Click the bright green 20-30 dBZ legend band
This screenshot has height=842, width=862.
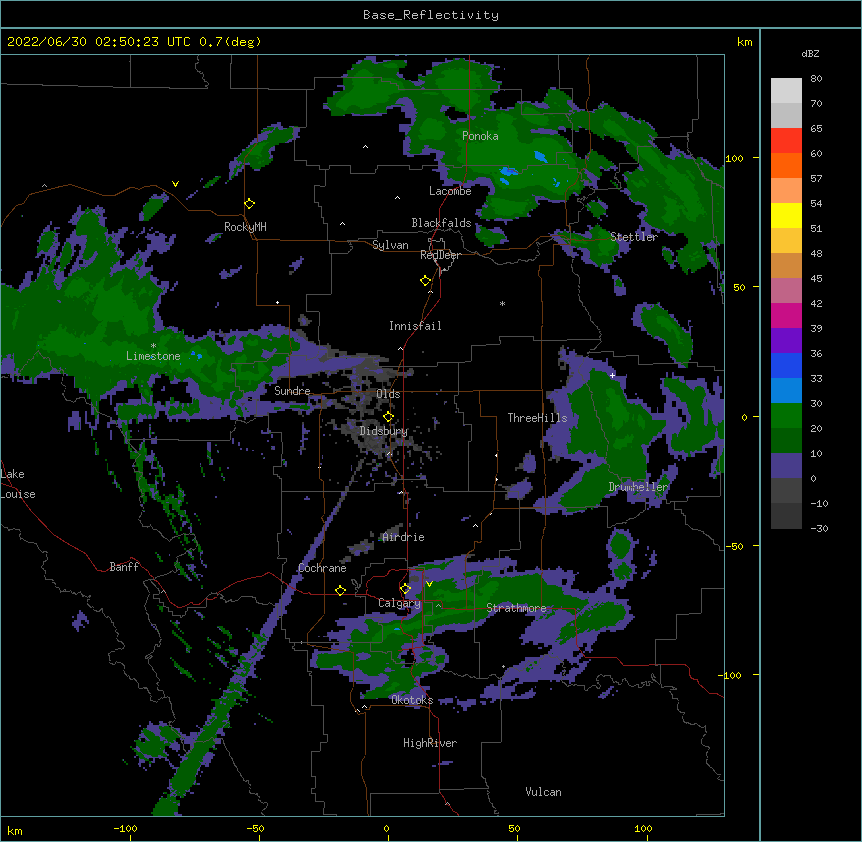(786, 416)
